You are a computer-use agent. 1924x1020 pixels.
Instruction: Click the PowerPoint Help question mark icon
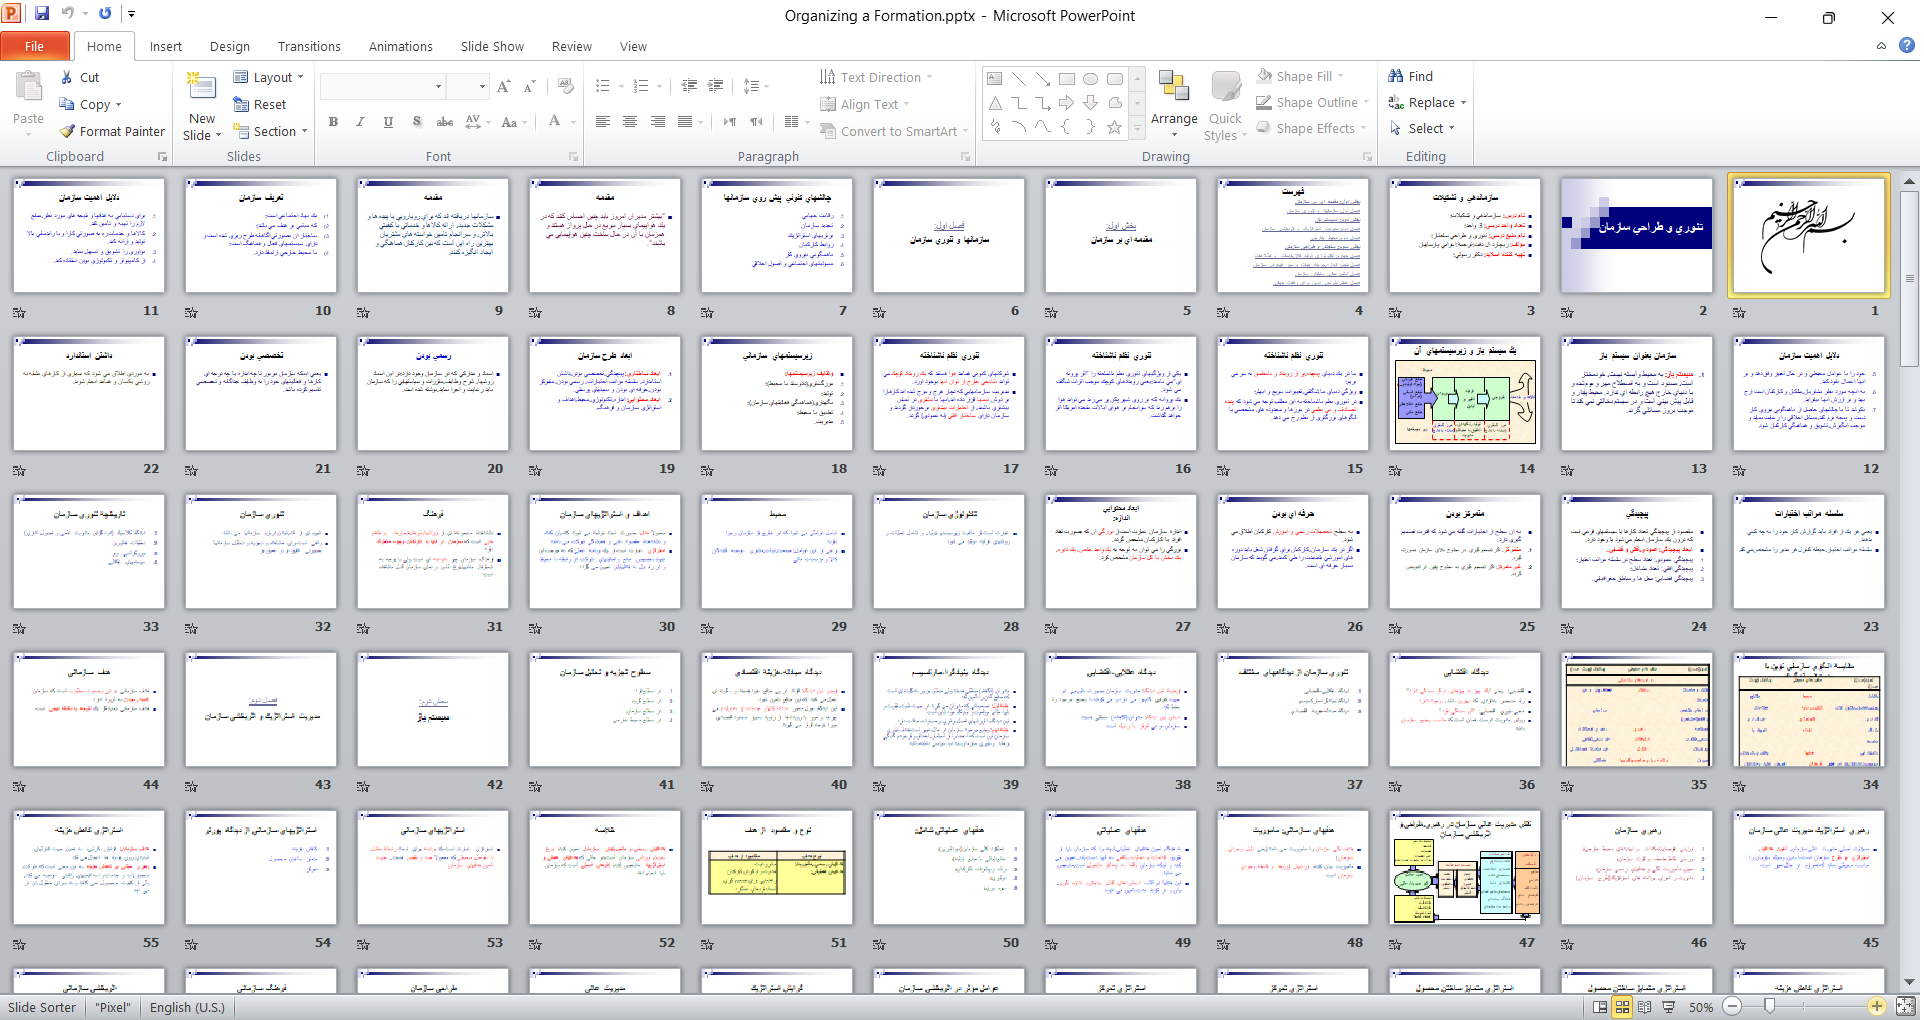(x=1907, y=45)
